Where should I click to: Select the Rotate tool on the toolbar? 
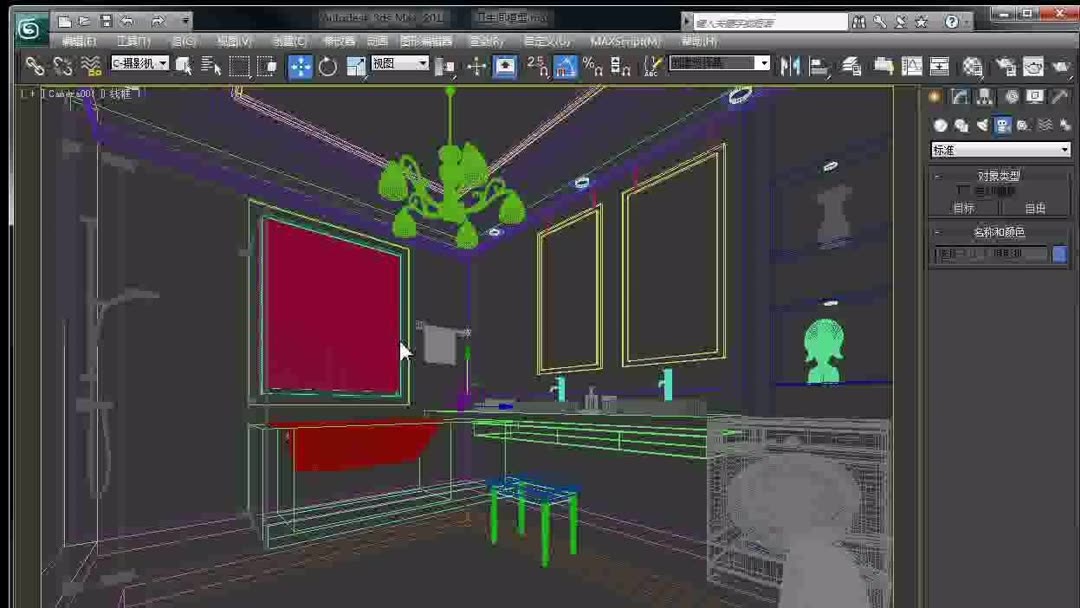[x=328, y=66]
